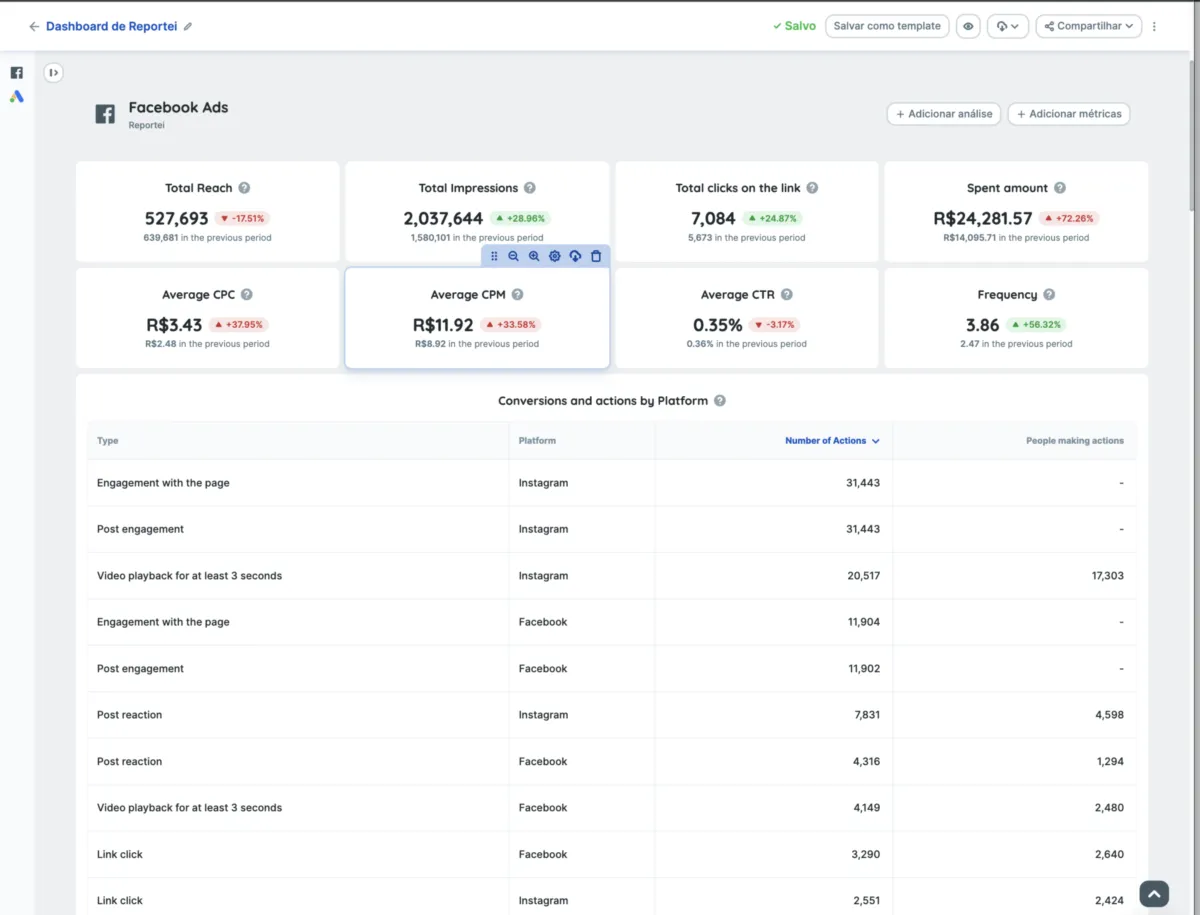The image size is (1200, 915).
Task: Click the zoom-out icon on the Average CPM widget toolbar
Action: [513, 256]
